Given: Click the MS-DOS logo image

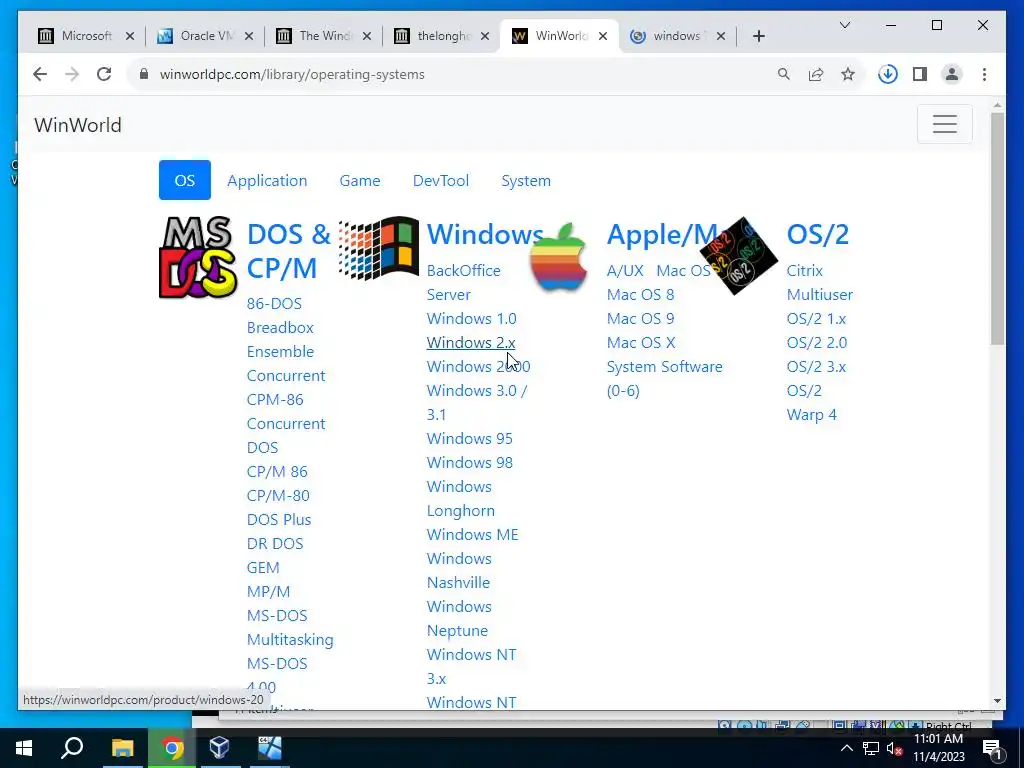Looking at the screenshot, I should (198, 257).
